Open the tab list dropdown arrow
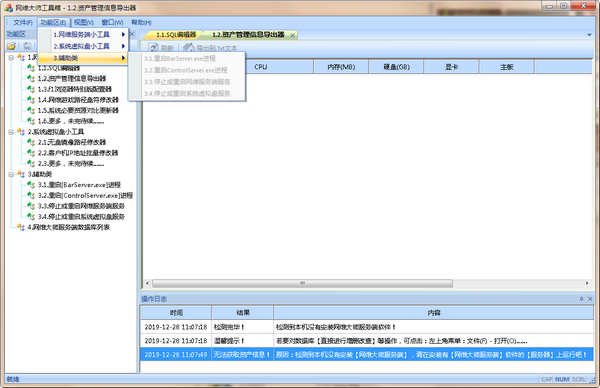Screen dimensions: 600x388 click(589, 35)
